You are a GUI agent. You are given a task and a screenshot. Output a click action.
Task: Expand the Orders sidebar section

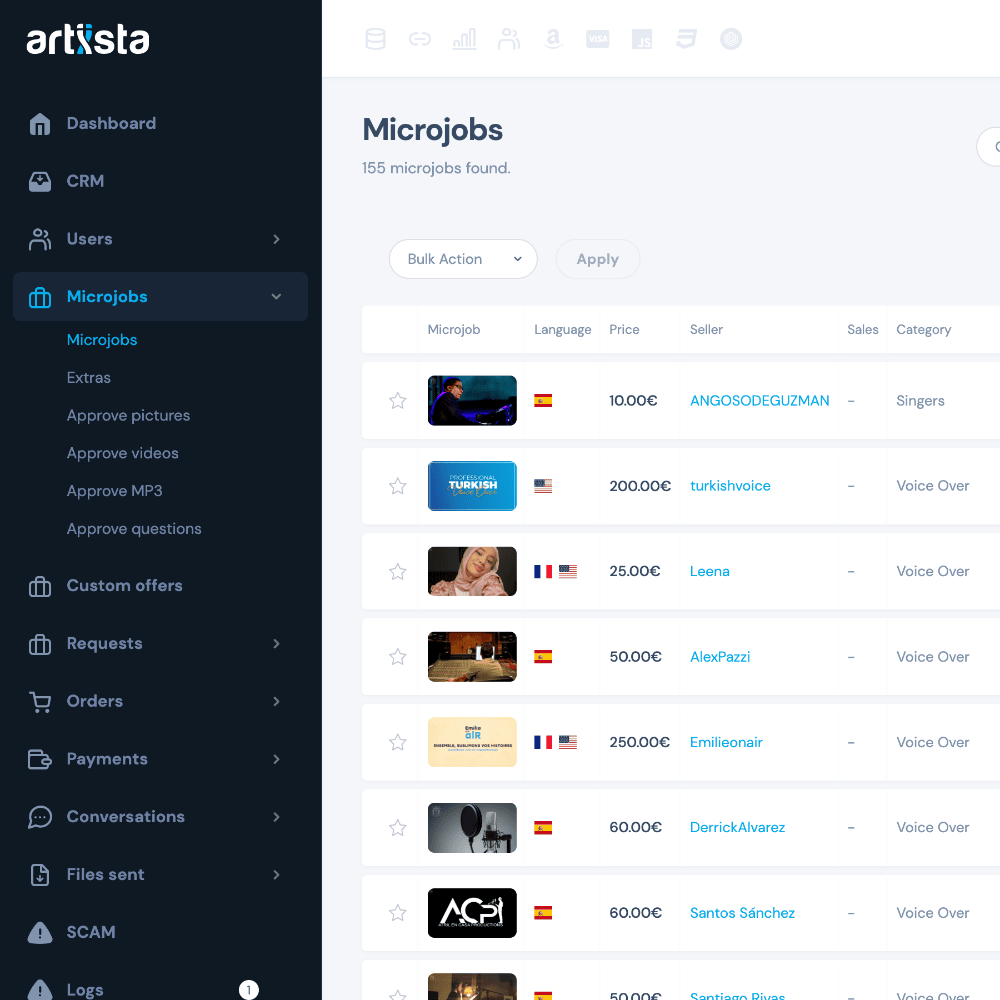pyautogui.click(x=276, y=701)
